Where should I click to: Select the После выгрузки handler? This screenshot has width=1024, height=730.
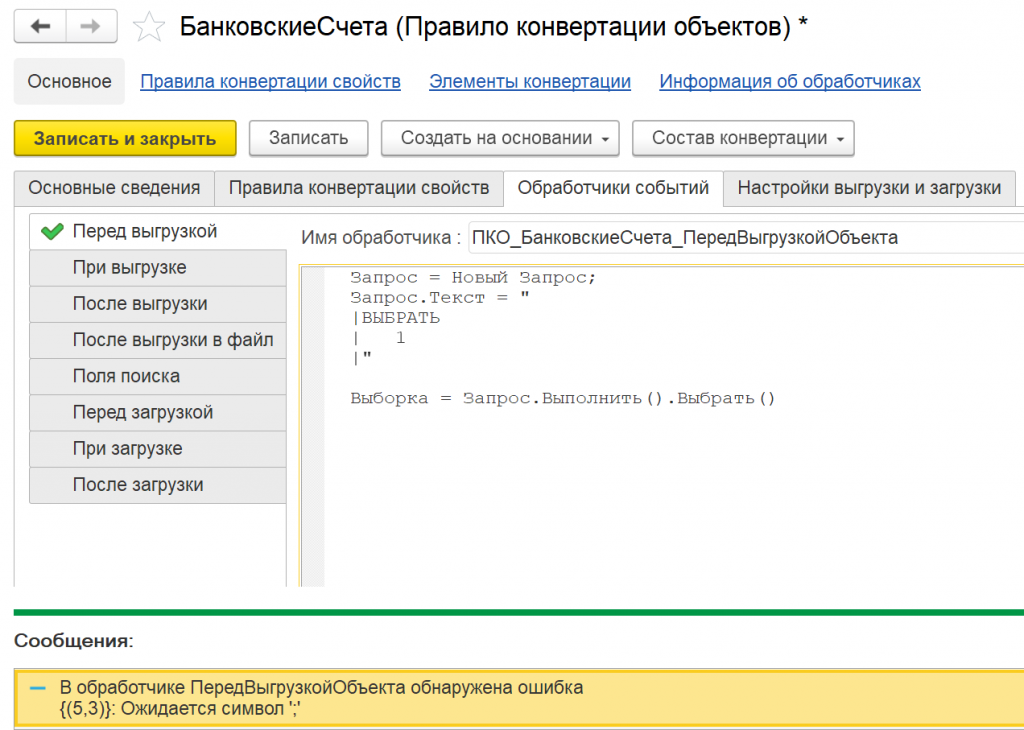pos(157,304)
